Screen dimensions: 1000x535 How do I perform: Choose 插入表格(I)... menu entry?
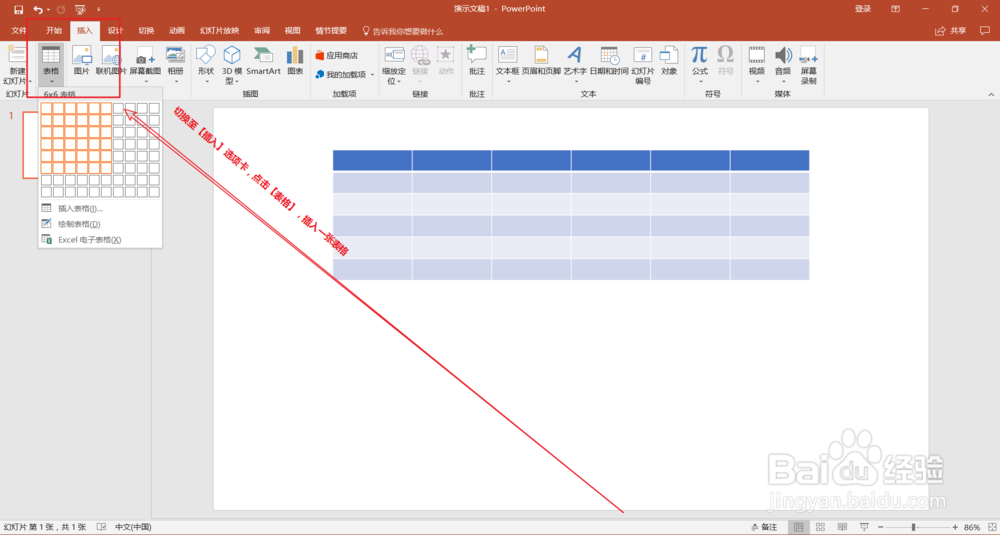point(100,208)
